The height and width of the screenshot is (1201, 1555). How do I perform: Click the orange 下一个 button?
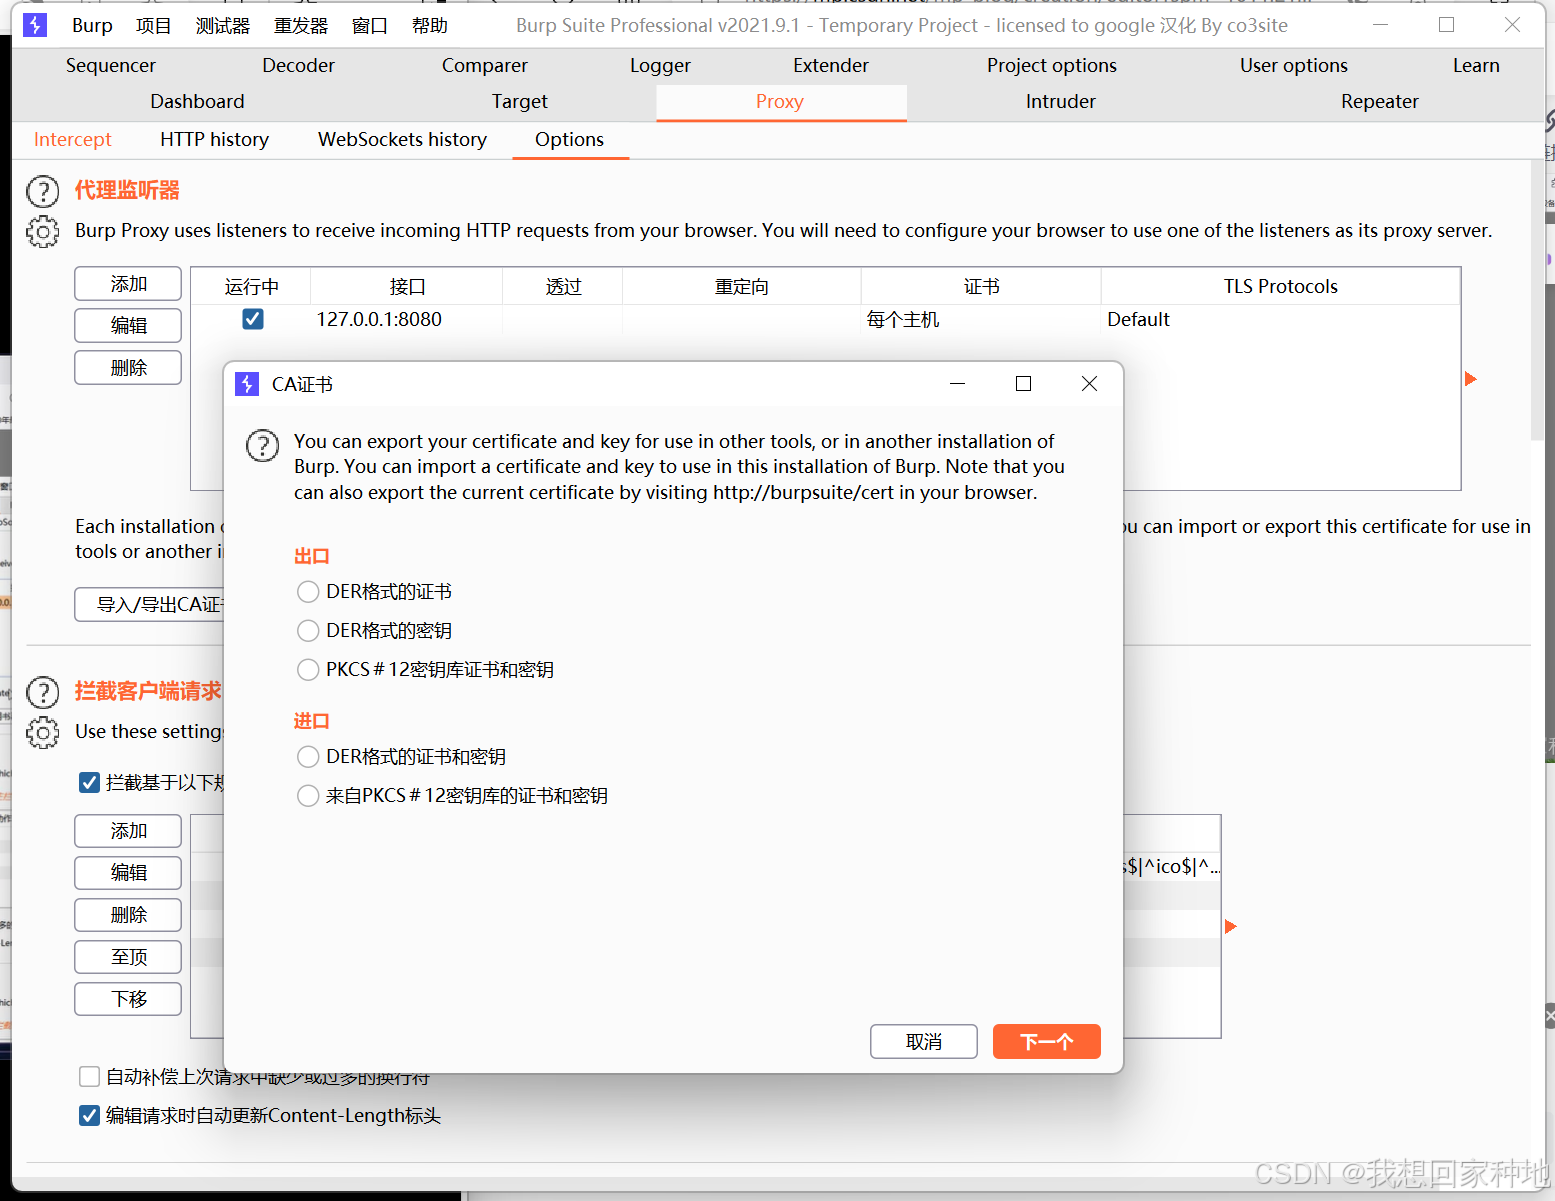coord(1047,1042)
